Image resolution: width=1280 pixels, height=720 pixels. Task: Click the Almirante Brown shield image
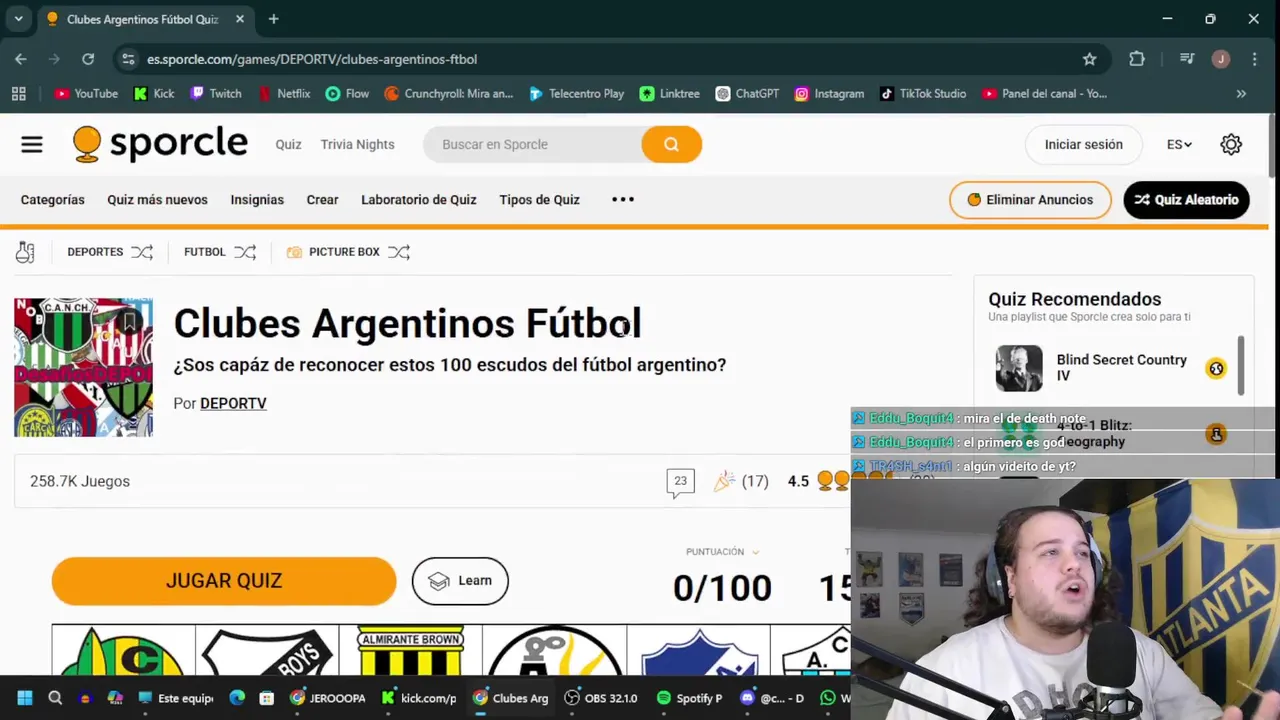[410, 652]
